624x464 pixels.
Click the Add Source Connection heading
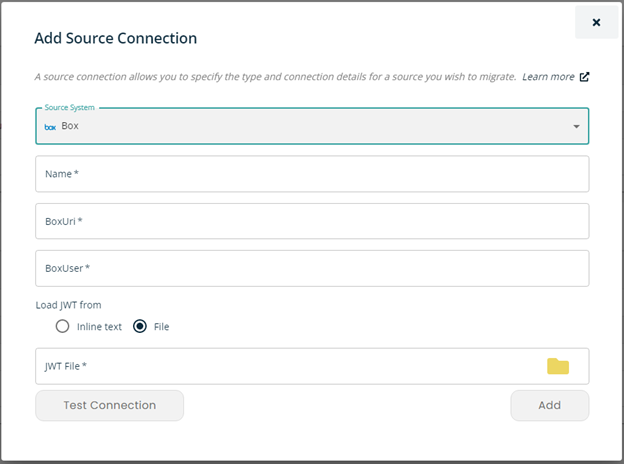tap(115, 38)
